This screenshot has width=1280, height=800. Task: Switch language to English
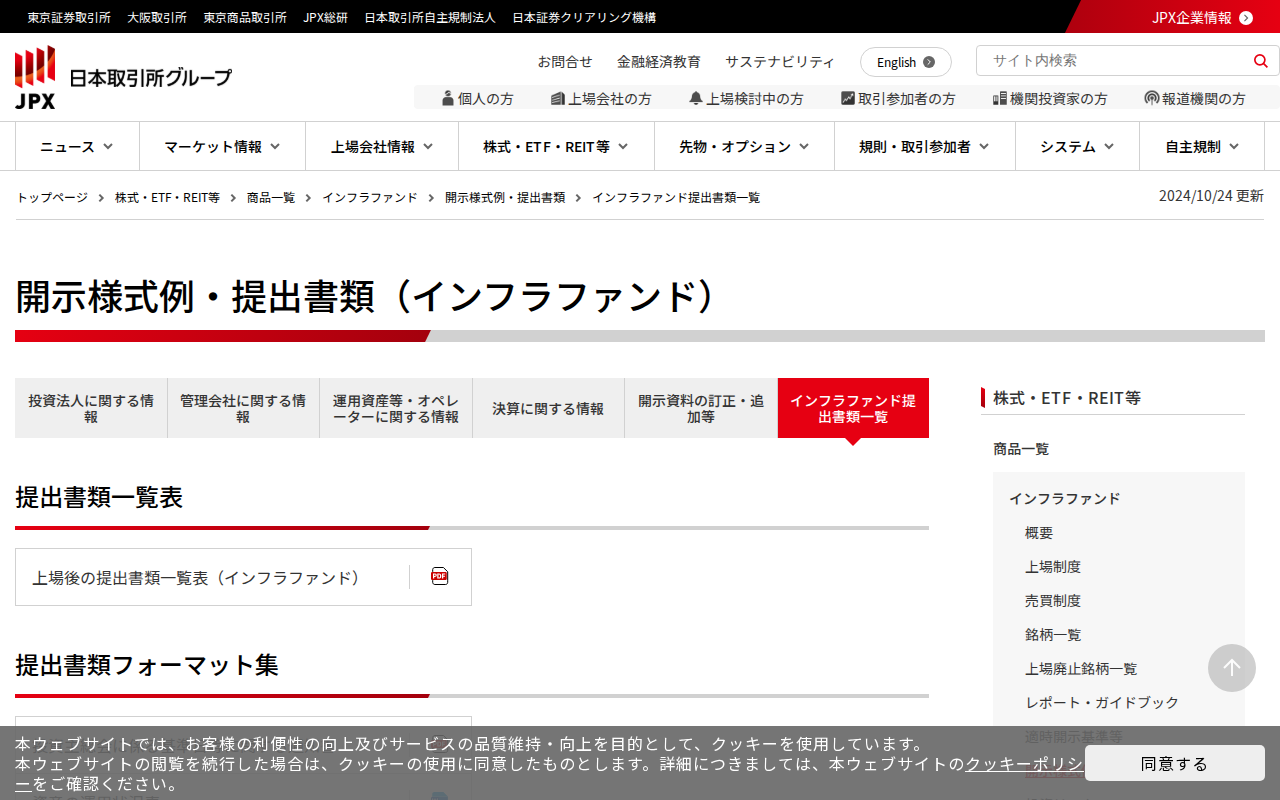[906, 62]
